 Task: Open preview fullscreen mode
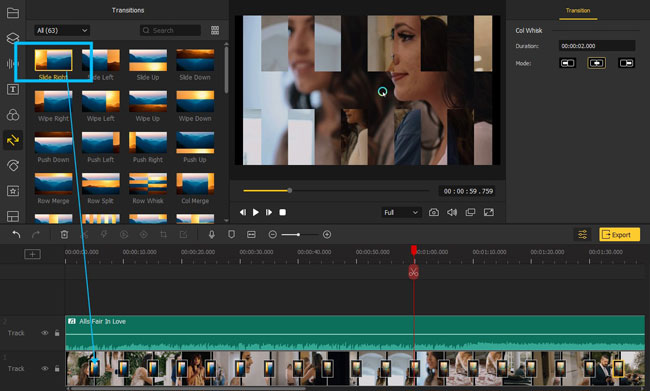489,212
